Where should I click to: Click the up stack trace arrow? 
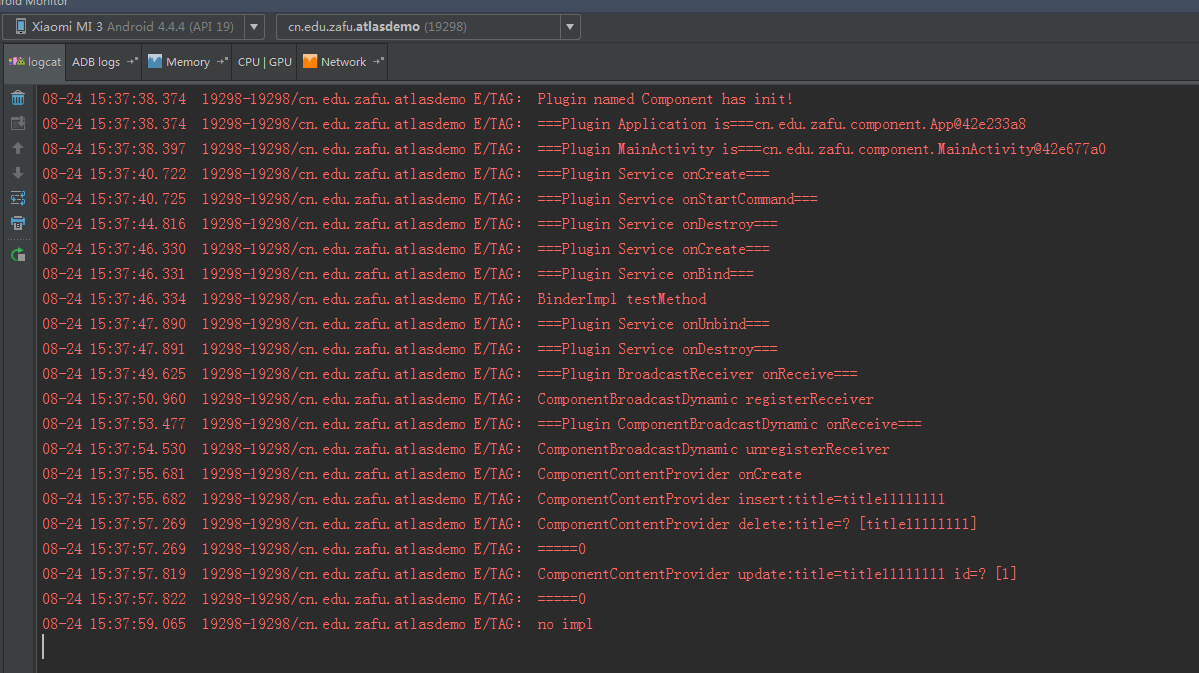(18, 148)
